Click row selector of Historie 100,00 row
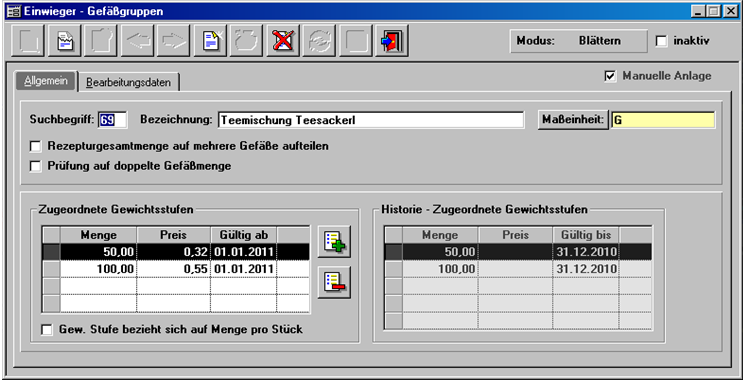 [393, 269]
